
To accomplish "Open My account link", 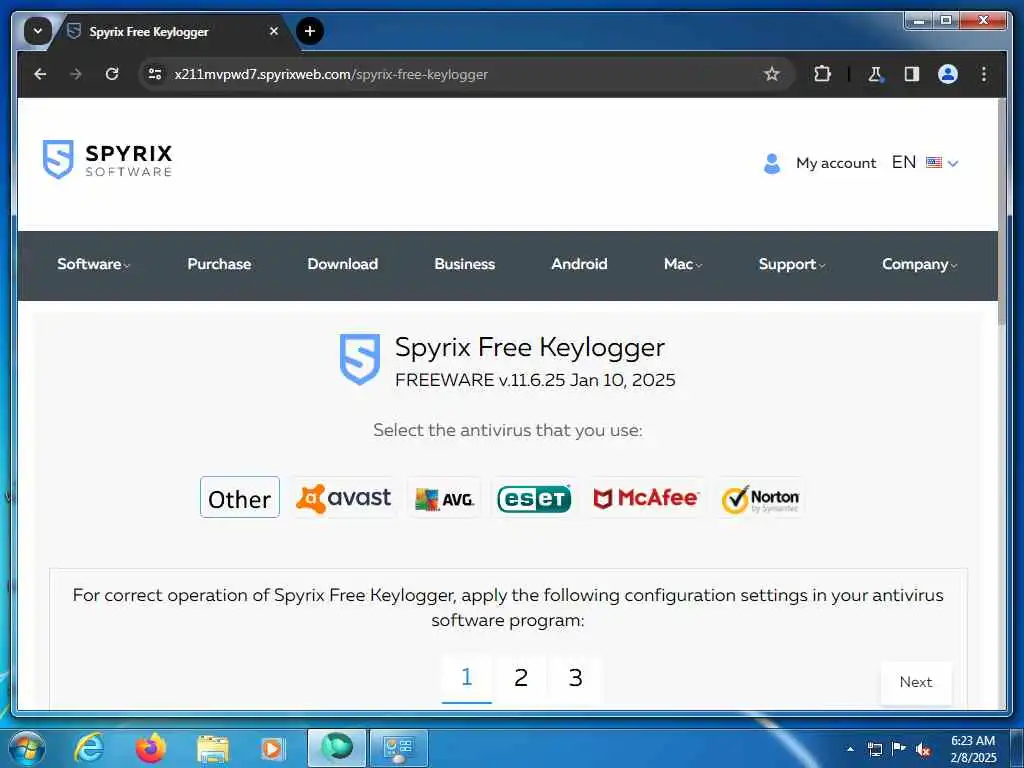I will tap(836, 163).
